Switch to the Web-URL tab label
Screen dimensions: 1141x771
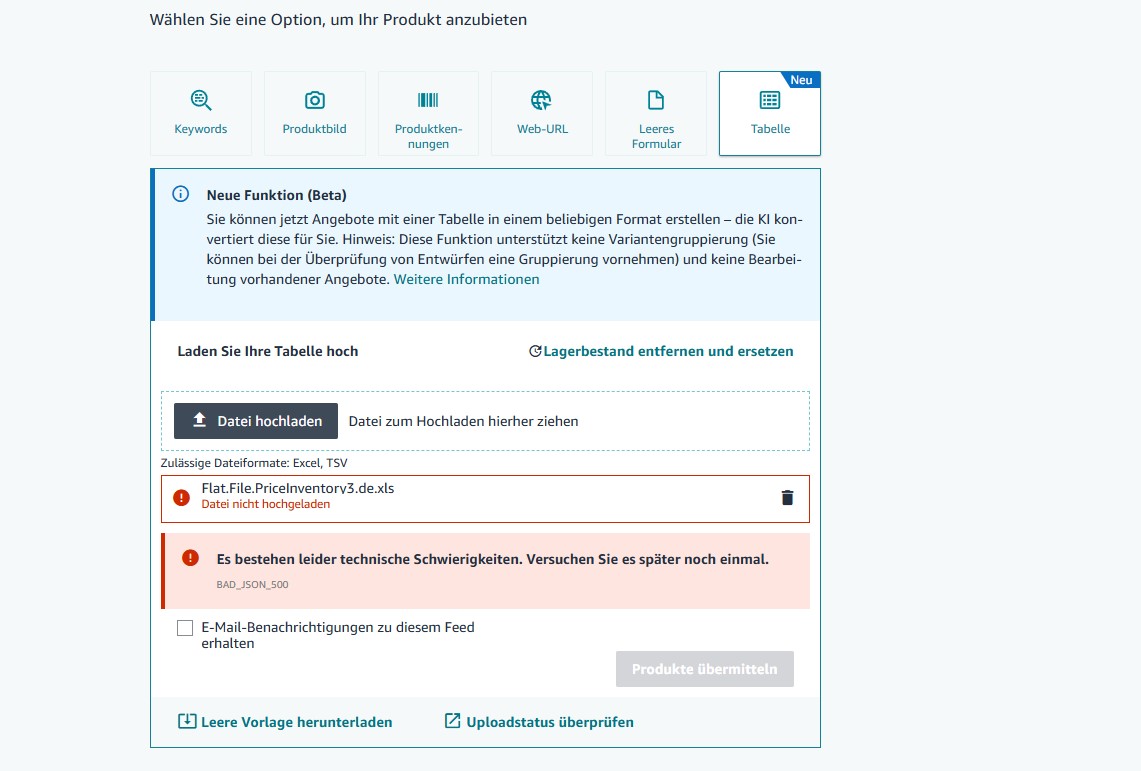pos(542,129)
